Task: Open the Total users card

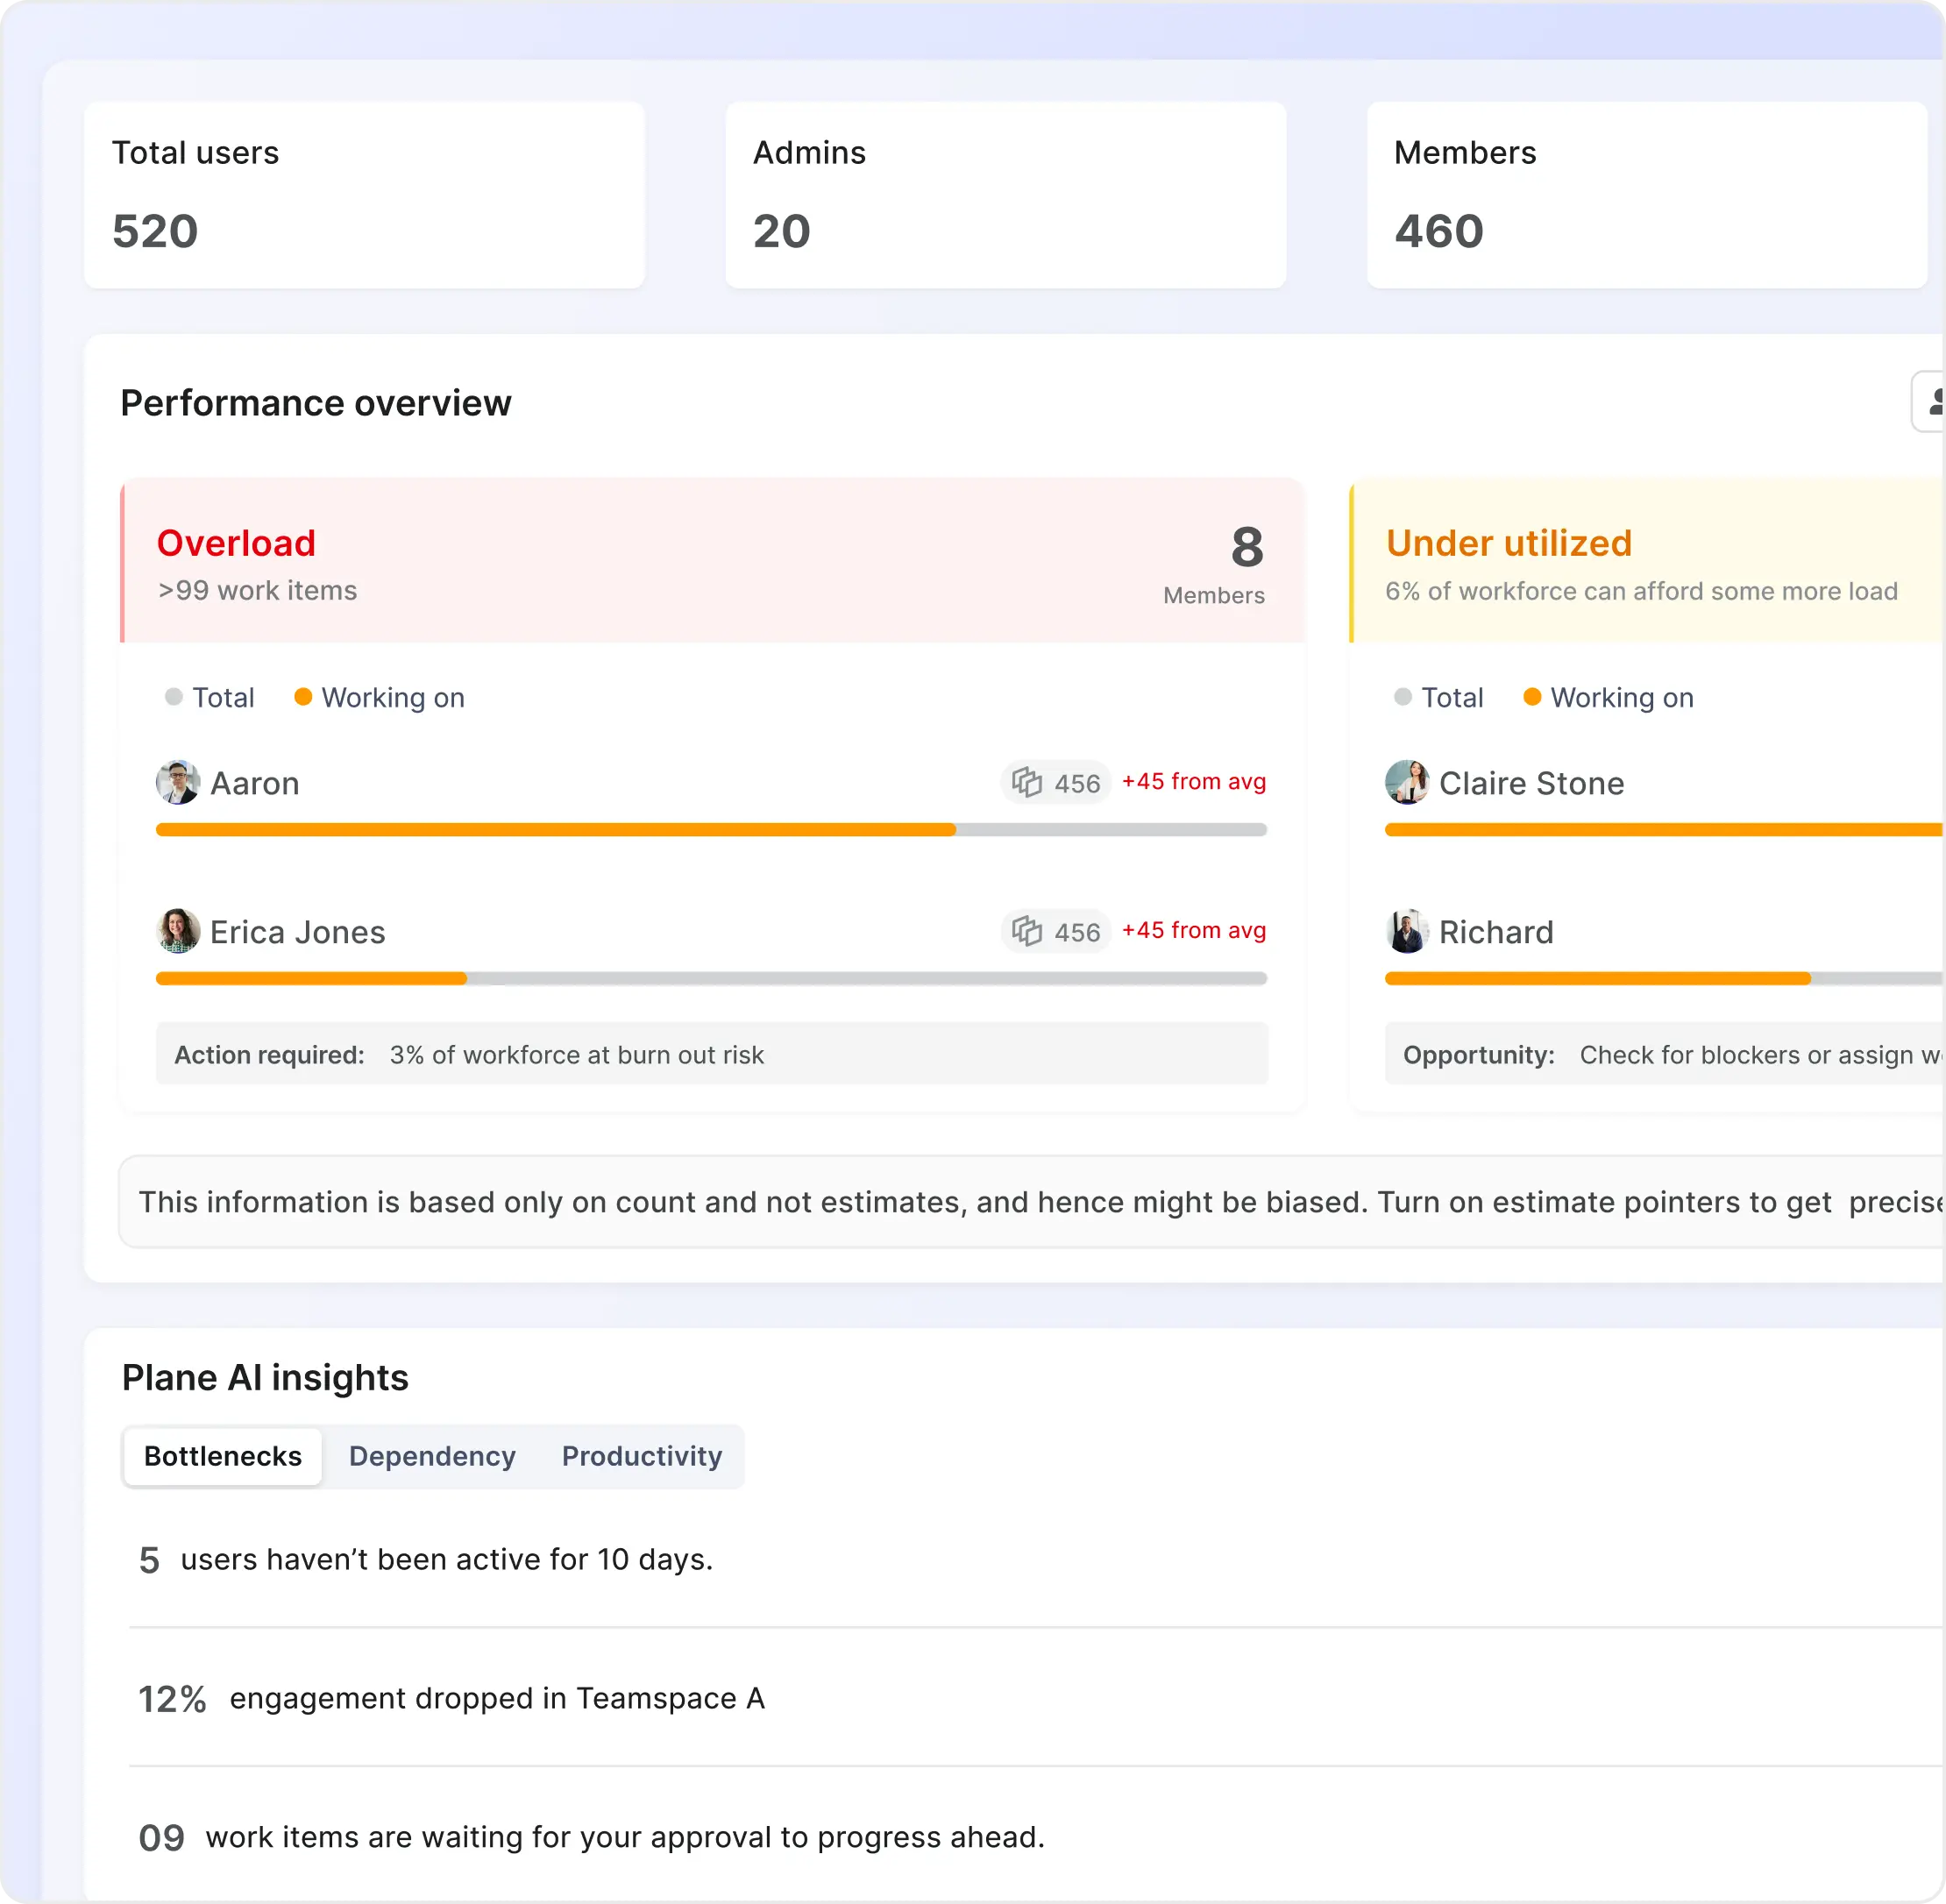Action: (x=364, y=195)
